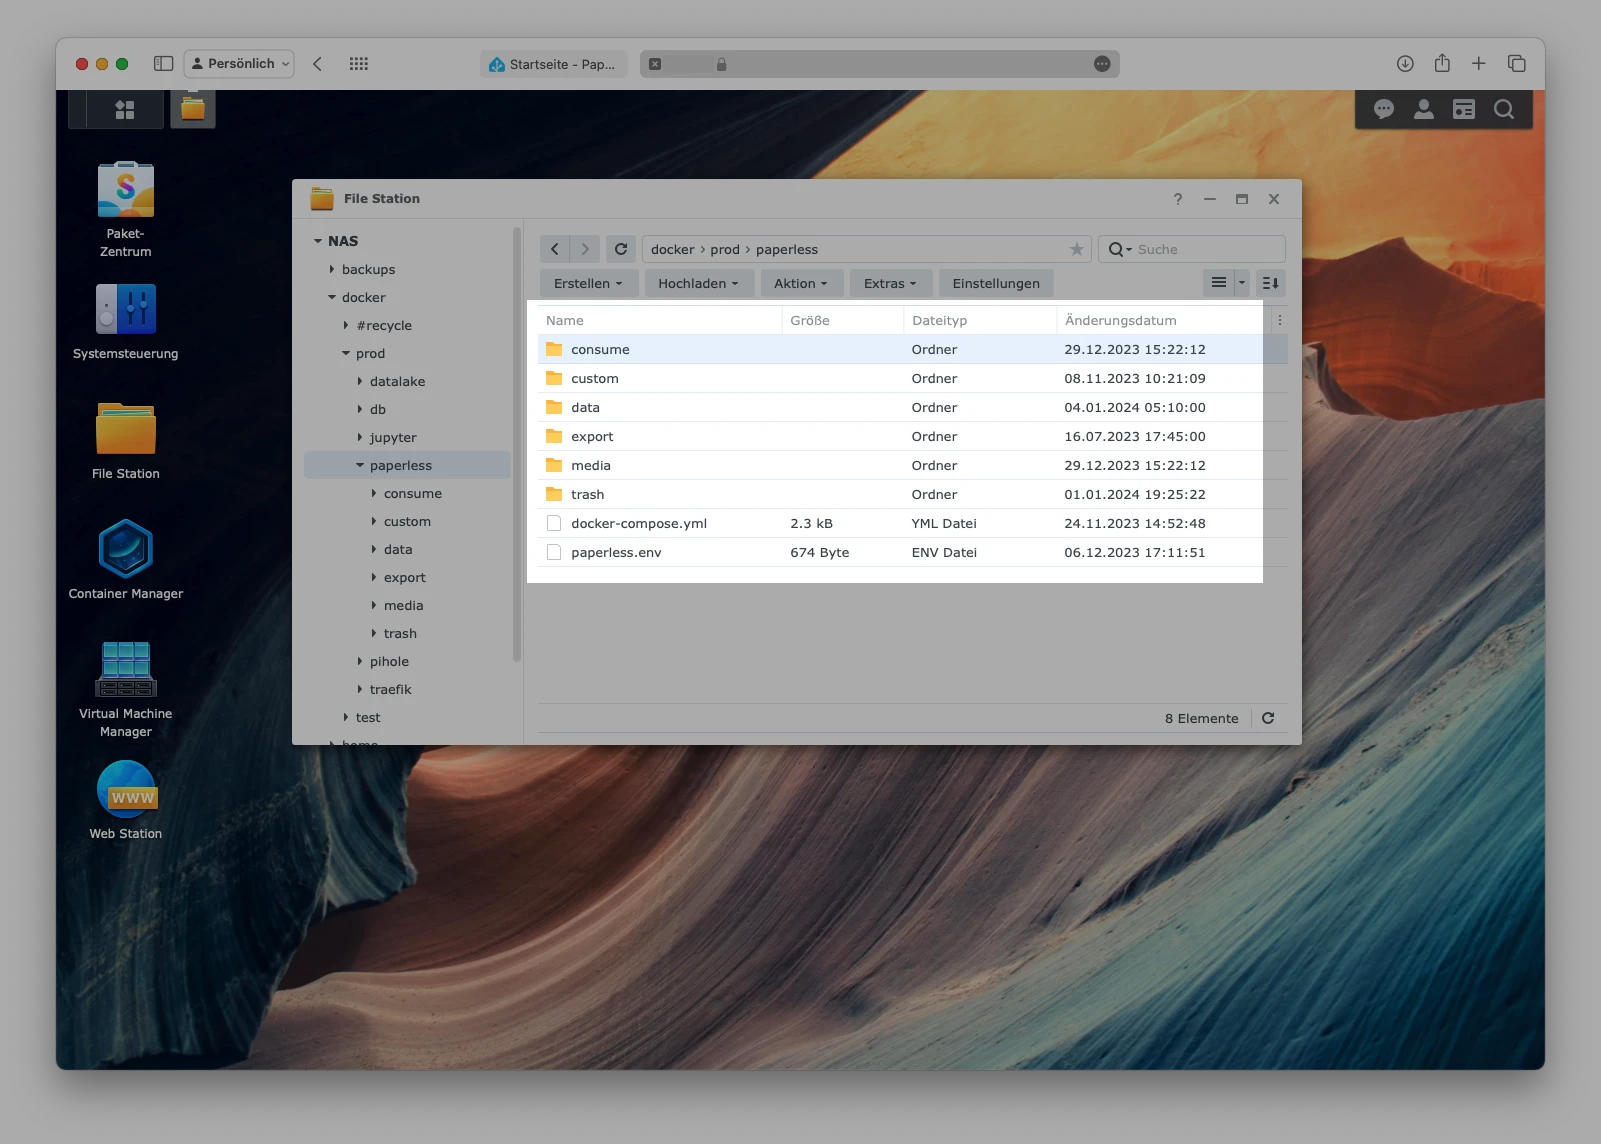Open Container Manager from desktop
1601x1144 pixels.
(125, 549)
